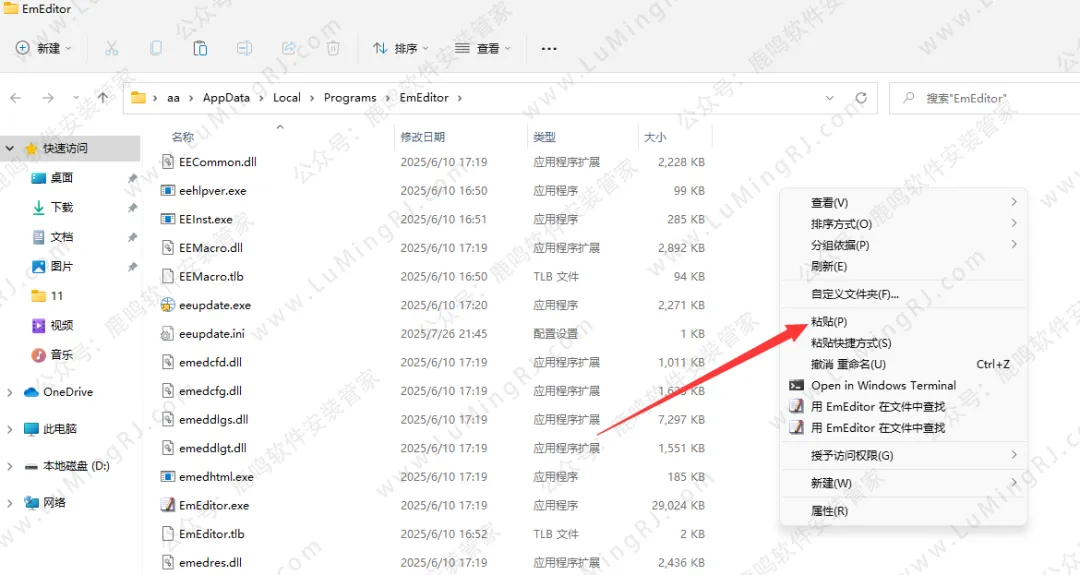This screenshot has width=1080, height=575.
Task: Click the Cut scissors icon in toolbar
Action: 111,48
